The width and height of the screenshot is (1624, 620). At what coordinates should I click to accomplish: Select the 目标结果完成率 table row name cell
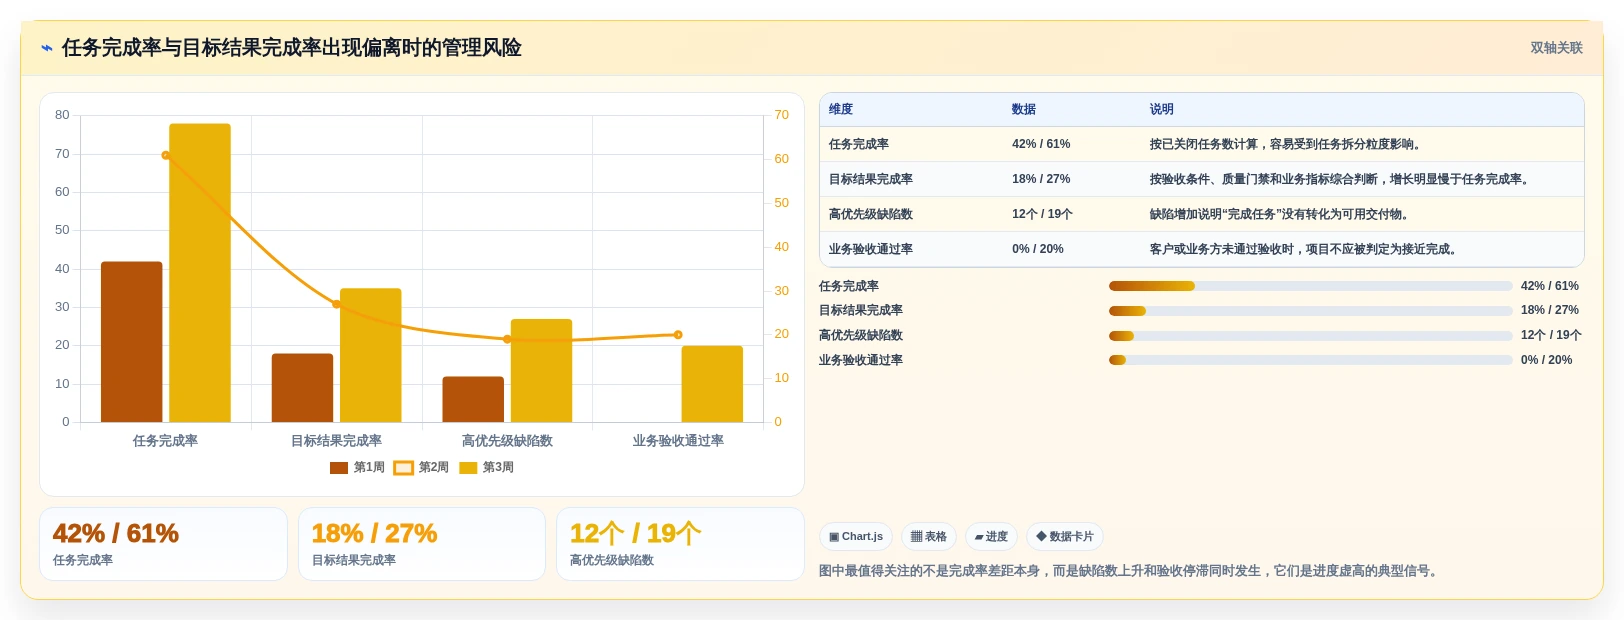911,180
